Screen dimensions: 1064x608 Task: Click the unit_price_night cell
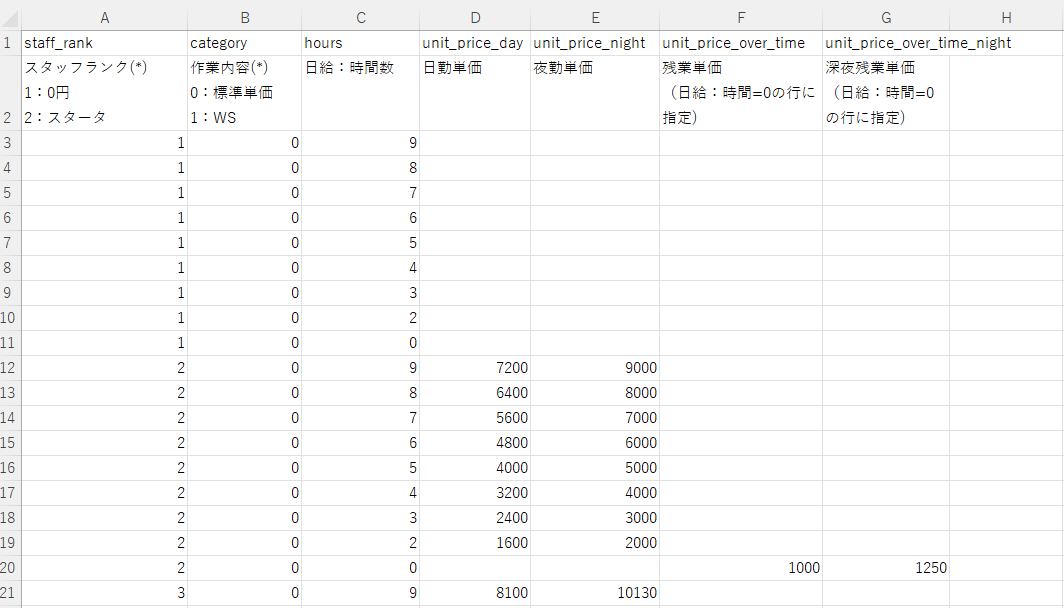(595, 43)
